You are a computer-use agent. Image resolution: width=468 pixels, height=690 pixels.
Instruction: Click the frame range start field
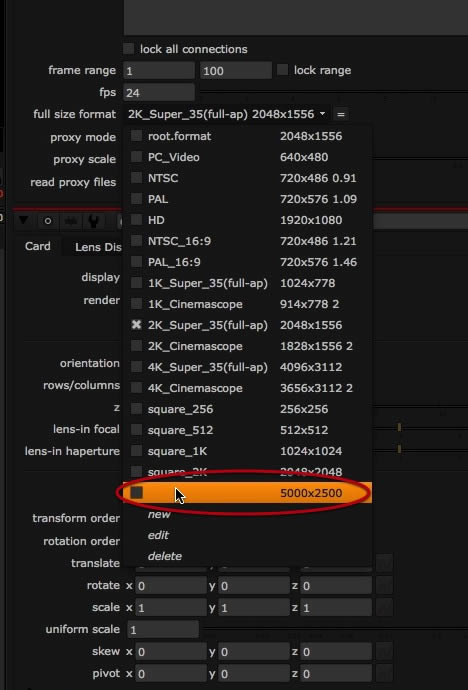point(159,70)
